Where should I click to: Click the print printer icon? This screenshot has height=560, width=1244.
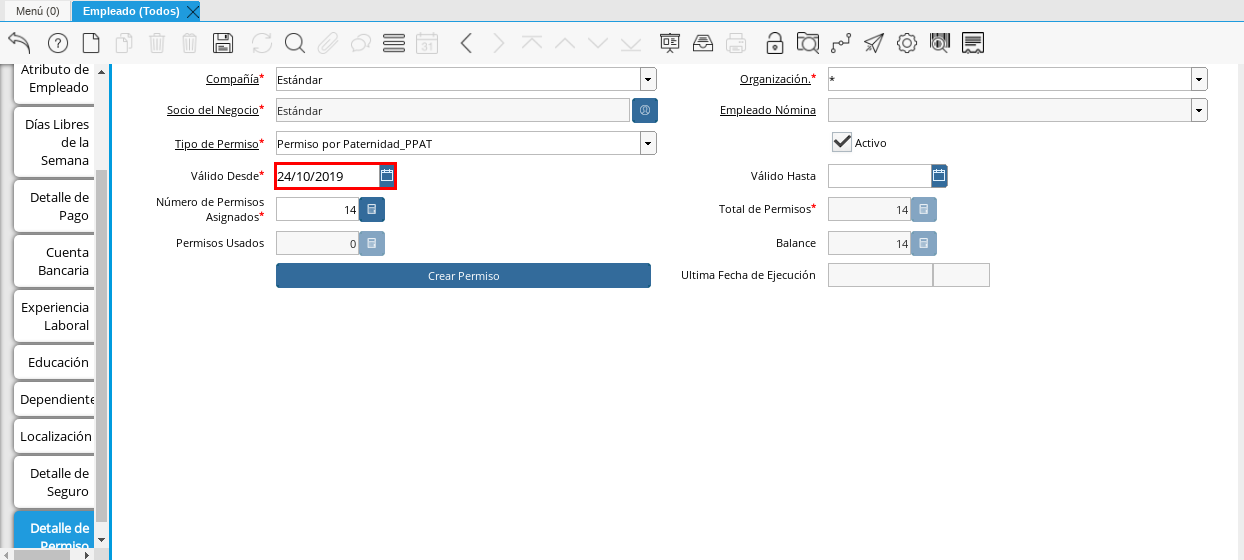point(736,43)
